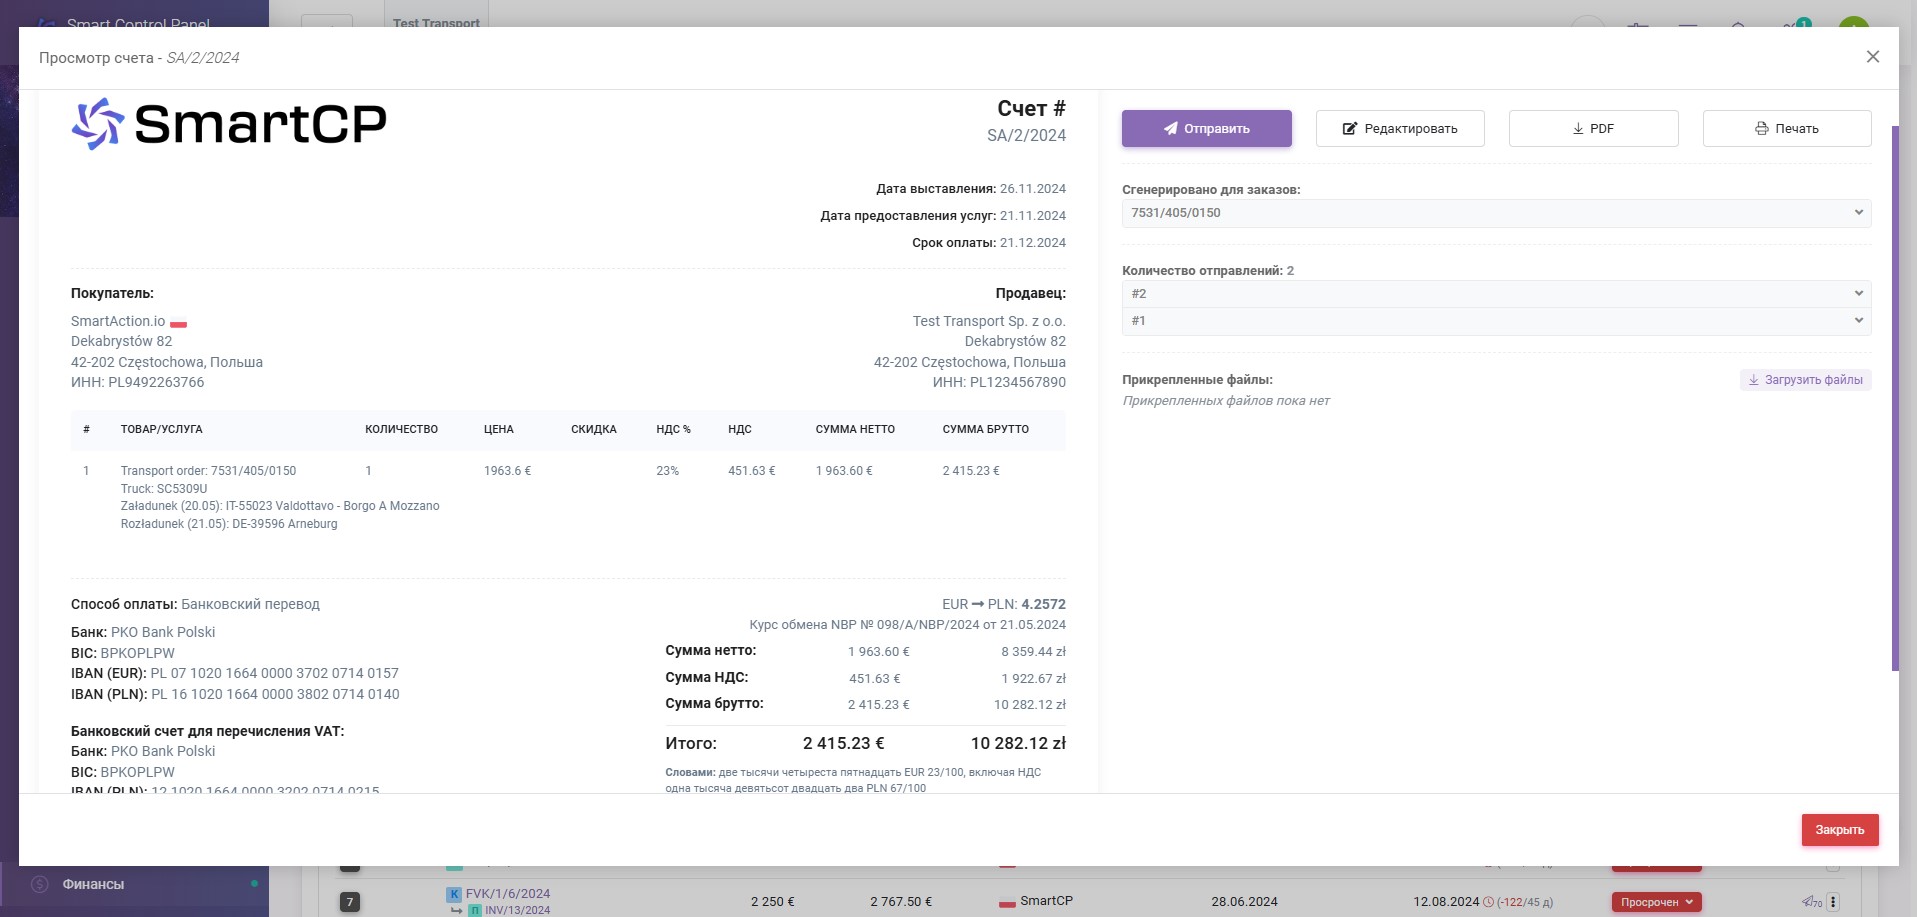1917x917 pixels.
Task: Open the shipment #1 dropdown
Action: coord(1858,320)
